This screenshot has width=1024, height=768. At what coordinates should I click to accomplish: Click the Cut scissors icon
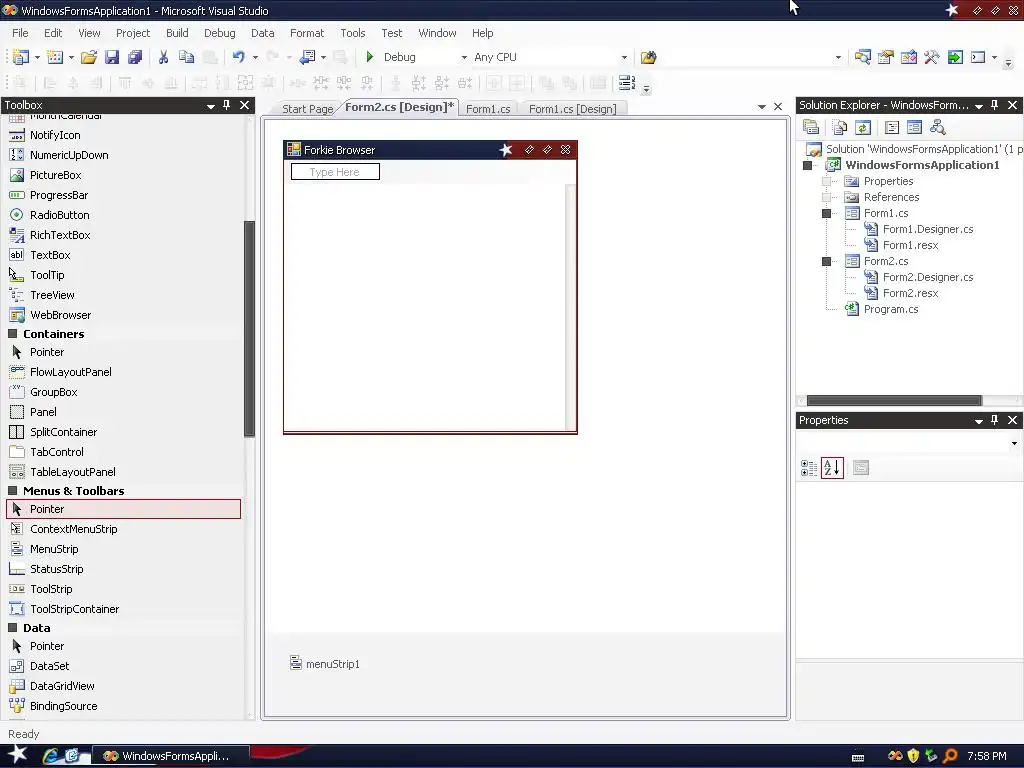click(163, 57)
